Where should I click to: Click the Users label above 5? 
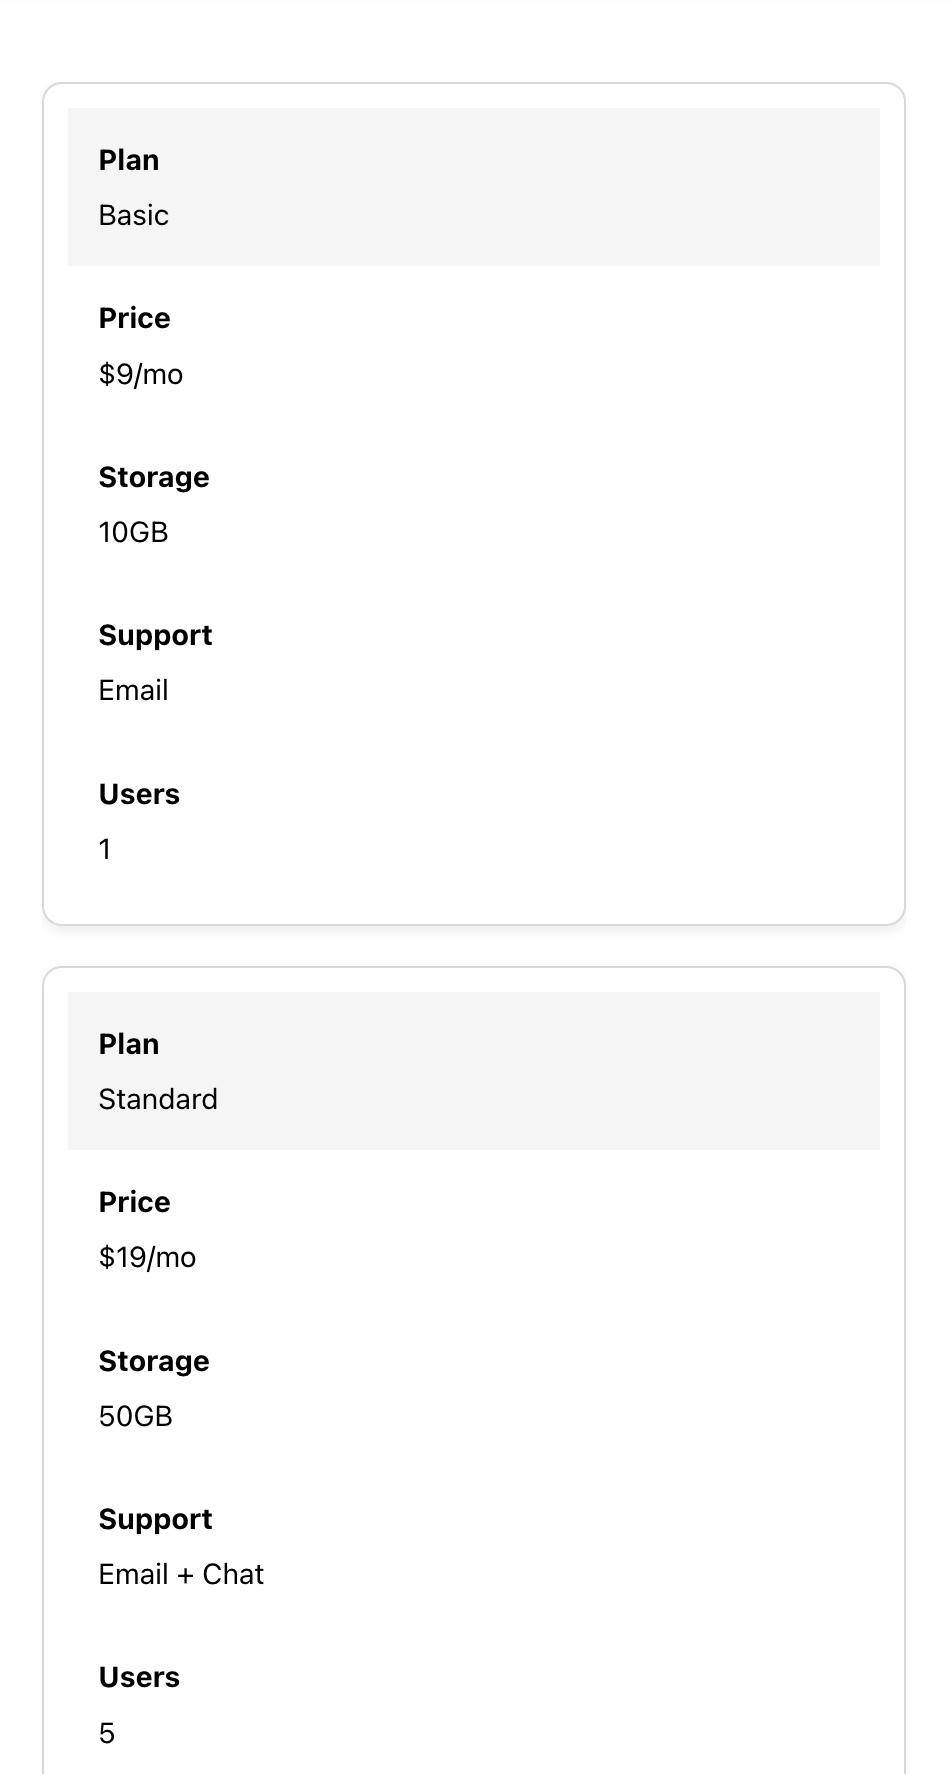(x=139, y=1677)
